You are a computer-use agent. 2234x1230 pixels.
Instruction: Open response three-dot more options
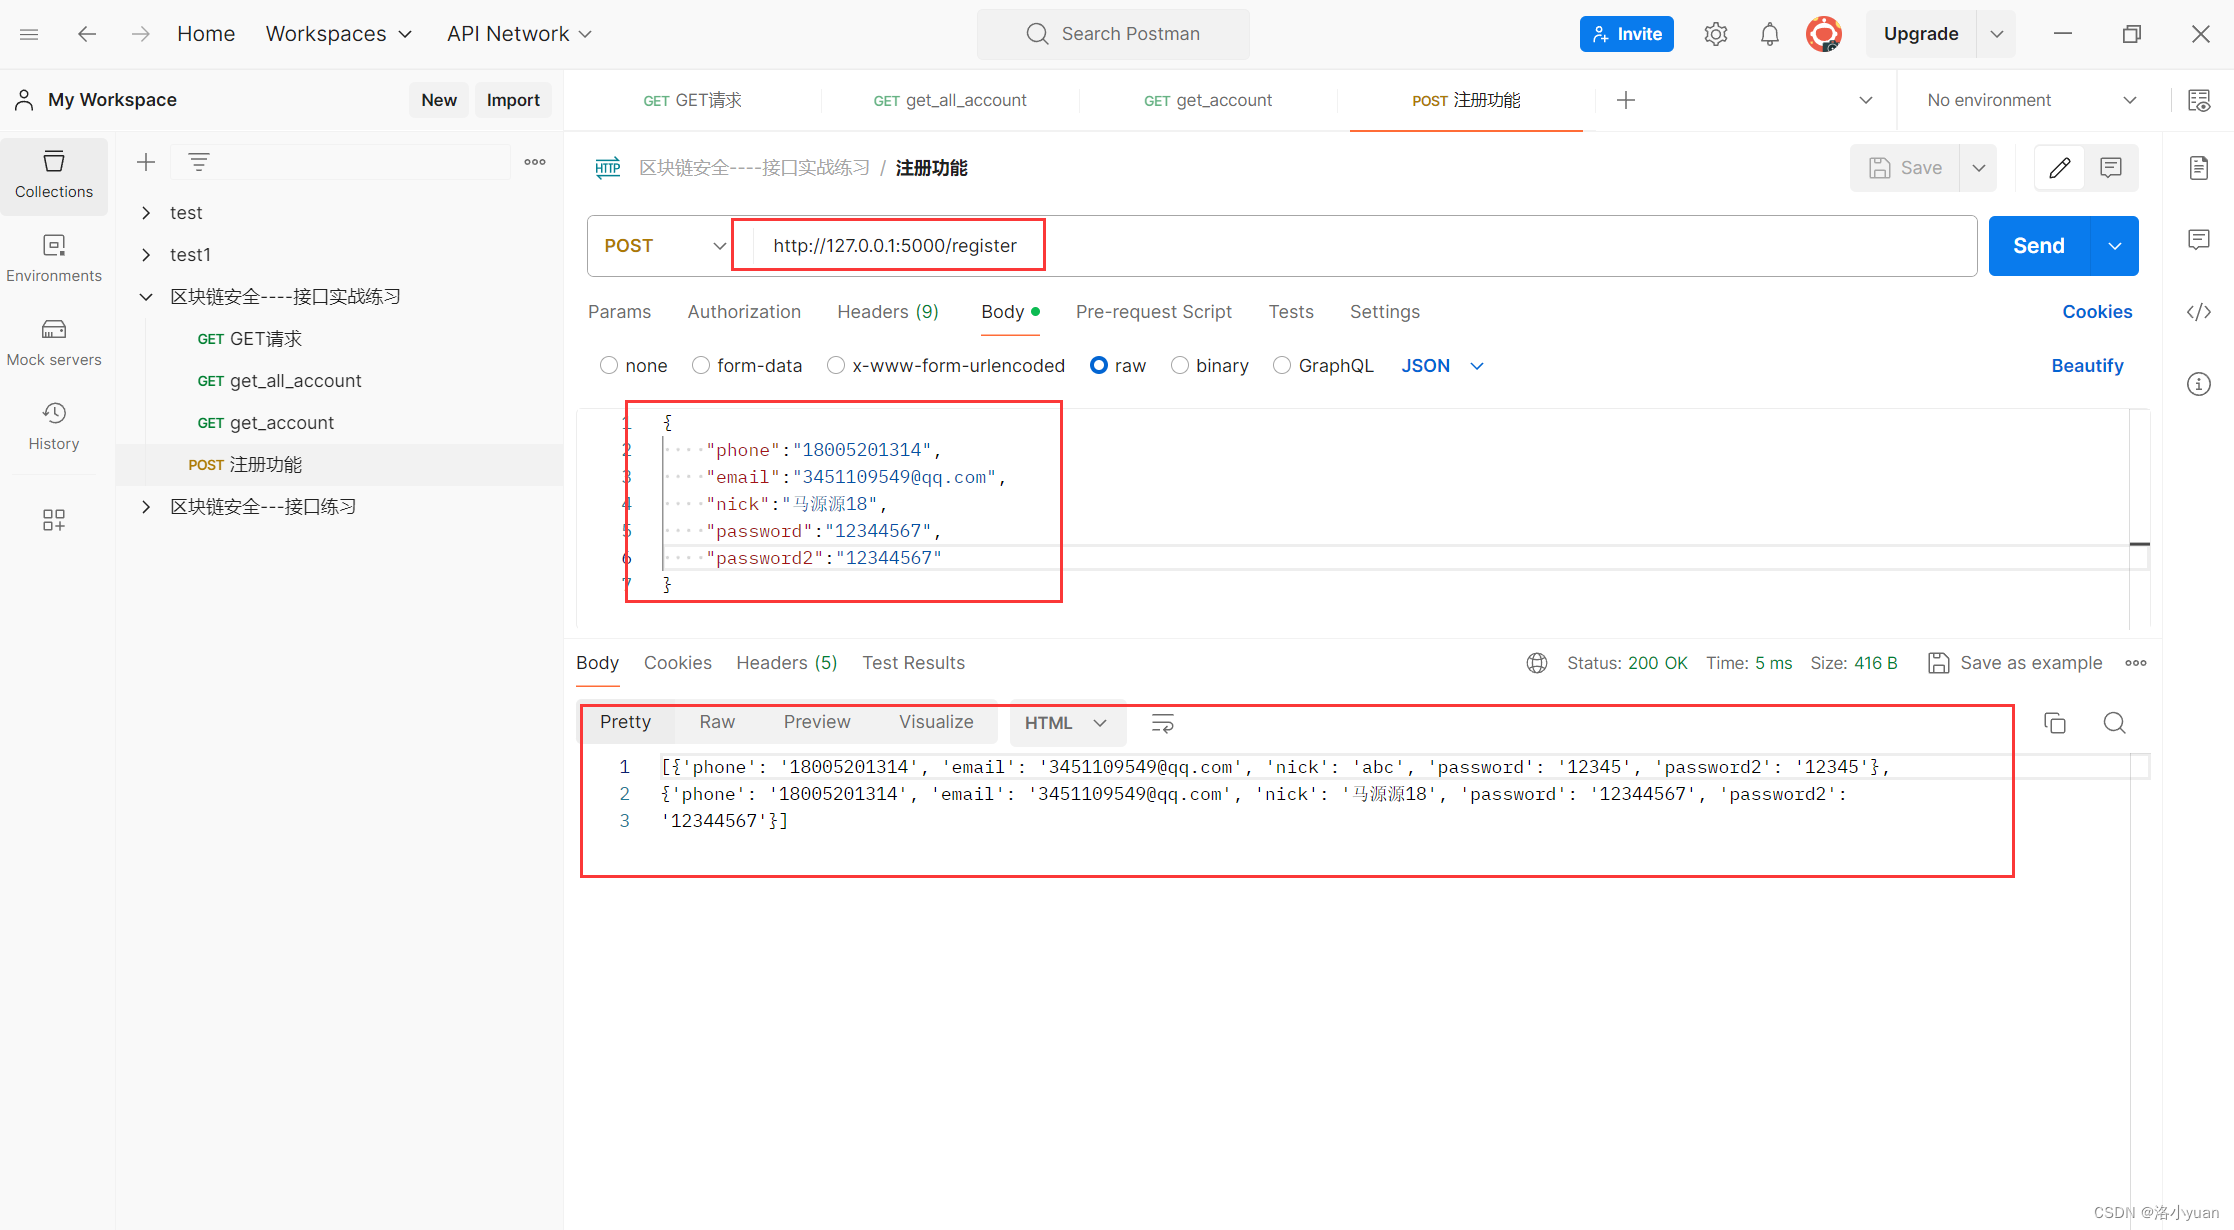tap(2136, 663)
